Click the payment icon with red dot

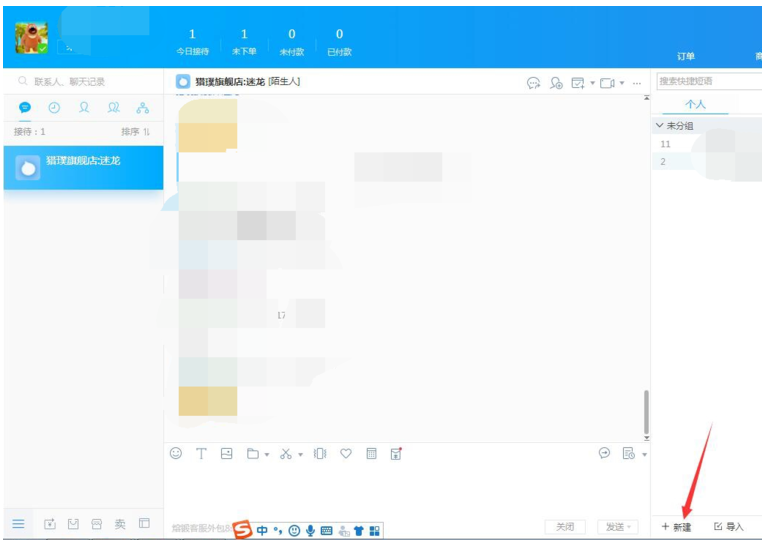(x=396, y=453)
